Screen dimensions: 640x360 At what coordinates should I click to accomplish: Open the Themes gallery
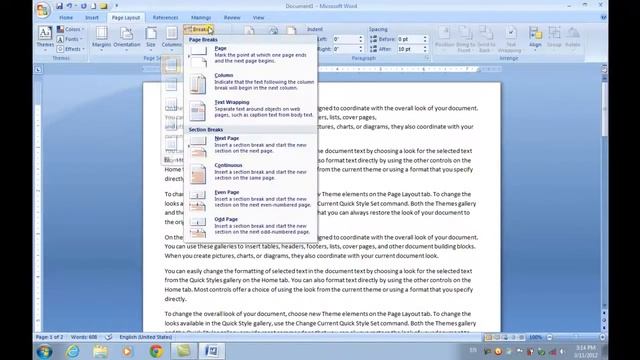pyautogui.click(x=45, y=39)
